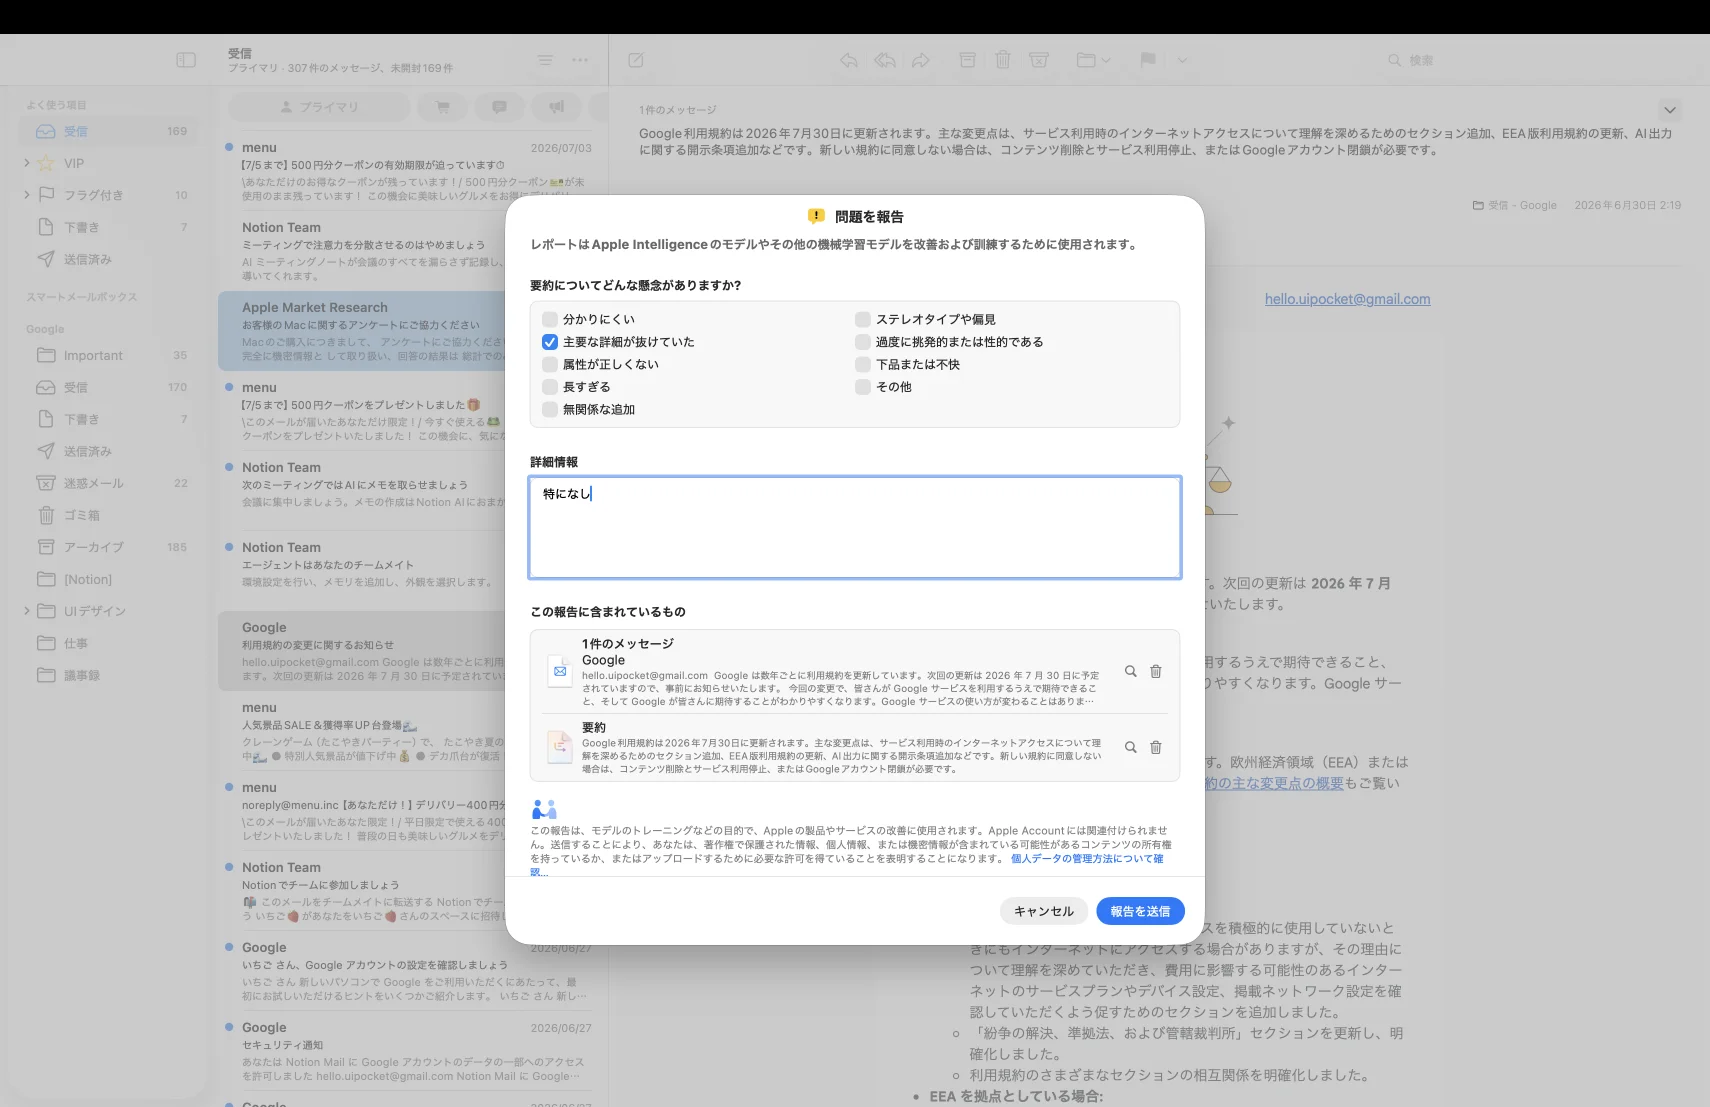The image size is (1710, 1107).
Task: Compose a new message
Action: click(636, 60)
